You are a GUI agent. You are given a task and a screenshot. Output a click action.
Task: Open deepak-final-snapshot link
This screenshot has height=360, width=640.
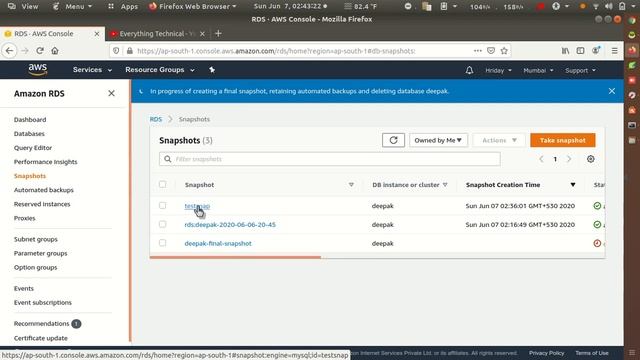218,243
